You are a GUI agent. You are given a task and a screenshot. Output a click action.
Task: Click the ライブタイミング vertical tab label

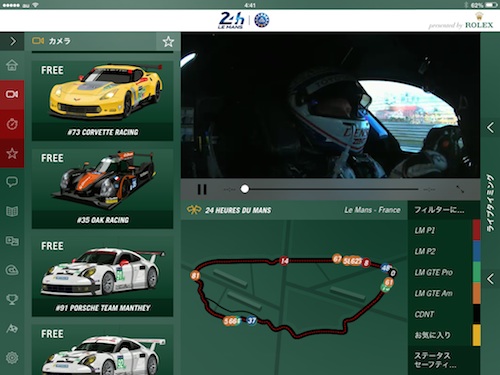tap(490, 203)
